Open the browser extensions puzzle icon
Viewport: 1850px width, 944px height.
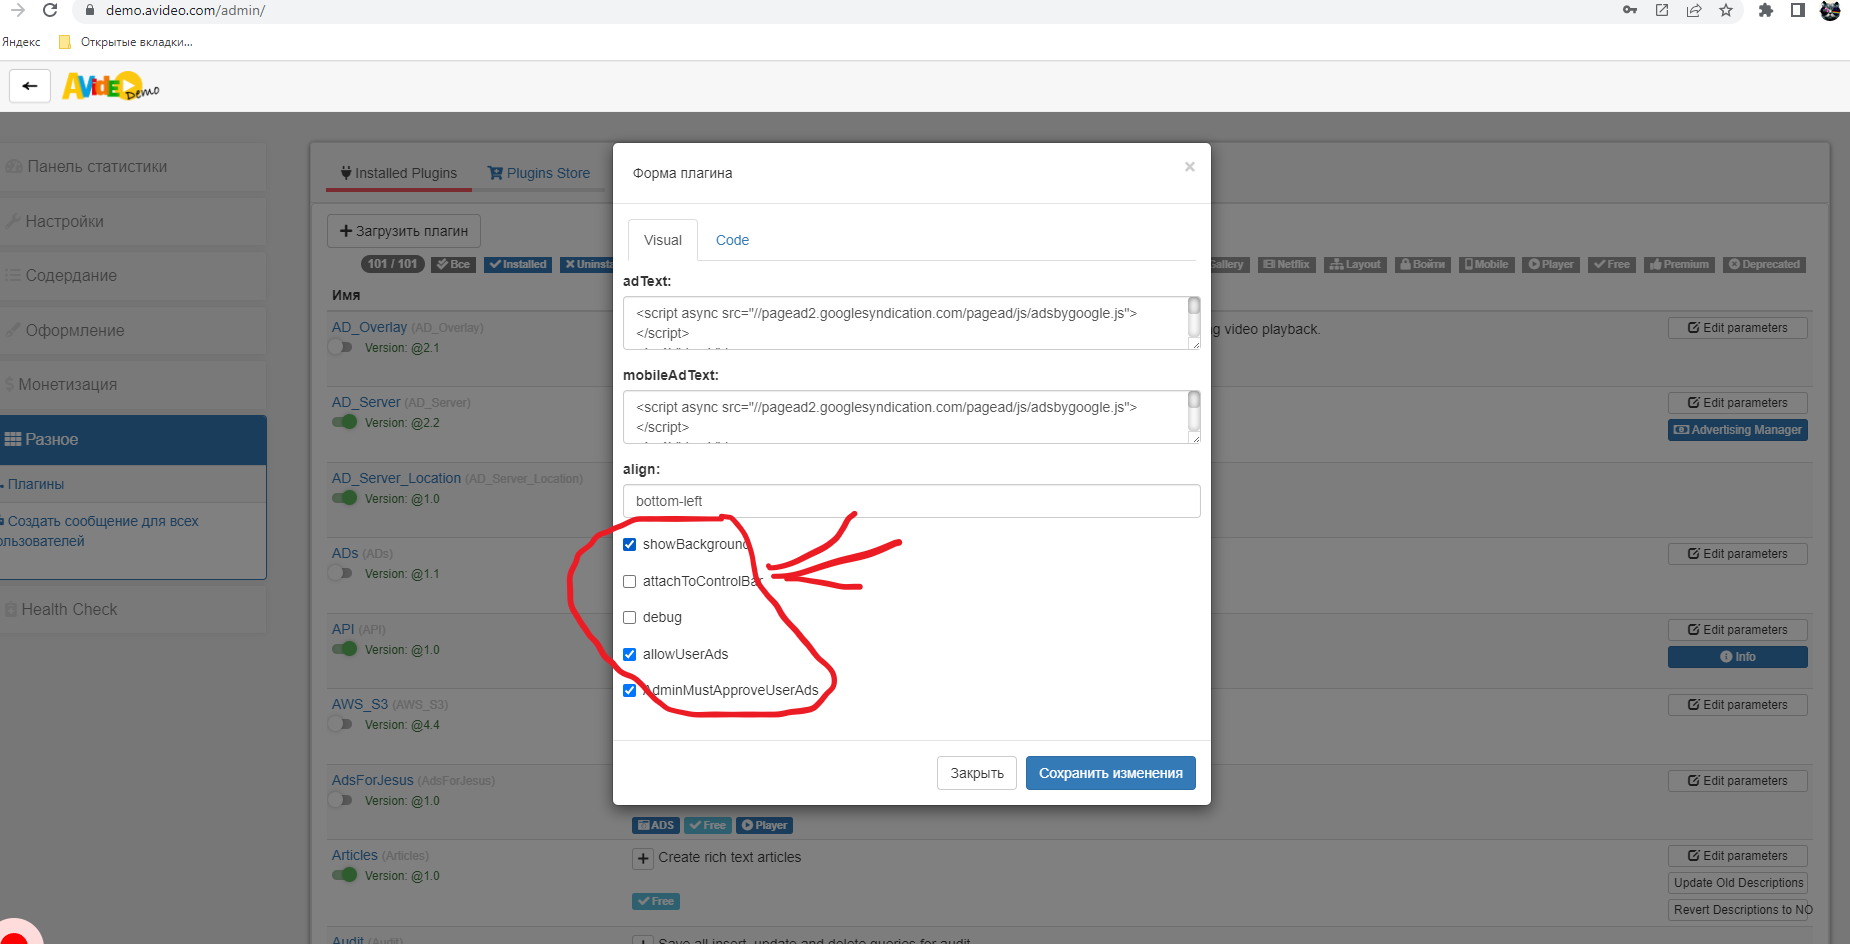click(1766, 10)
